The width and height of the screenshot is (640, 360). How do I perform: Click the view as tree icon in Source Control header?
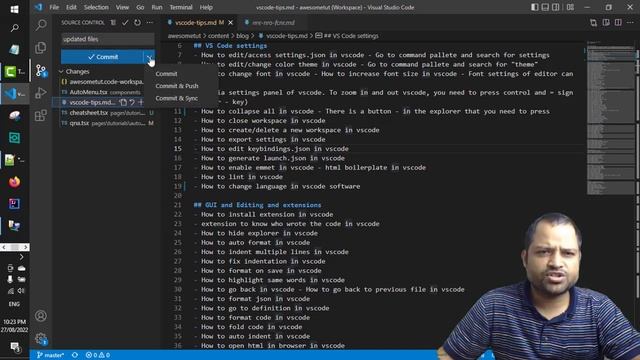tap(113, 22)
